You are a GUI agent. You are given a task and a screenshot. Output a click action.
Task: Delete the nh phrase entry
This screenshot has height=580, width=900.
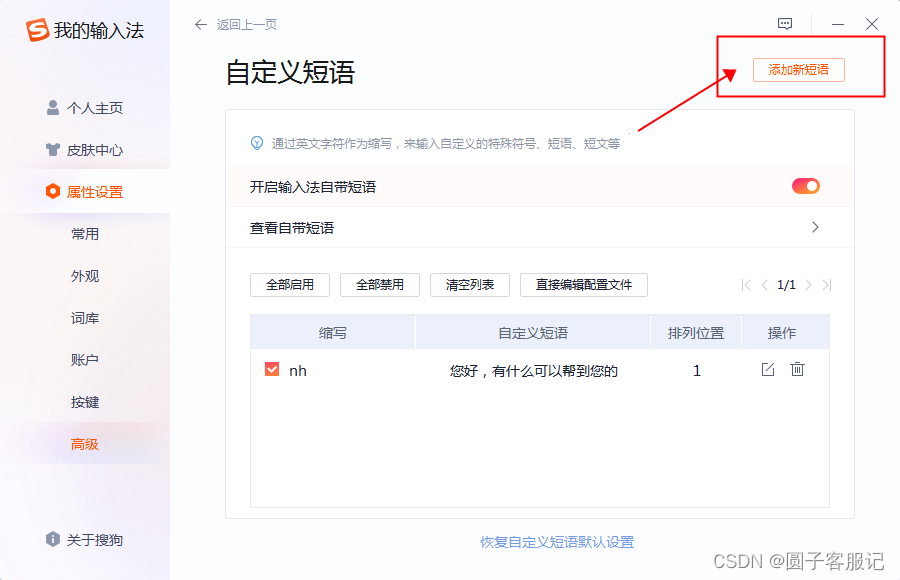point(797,369)
